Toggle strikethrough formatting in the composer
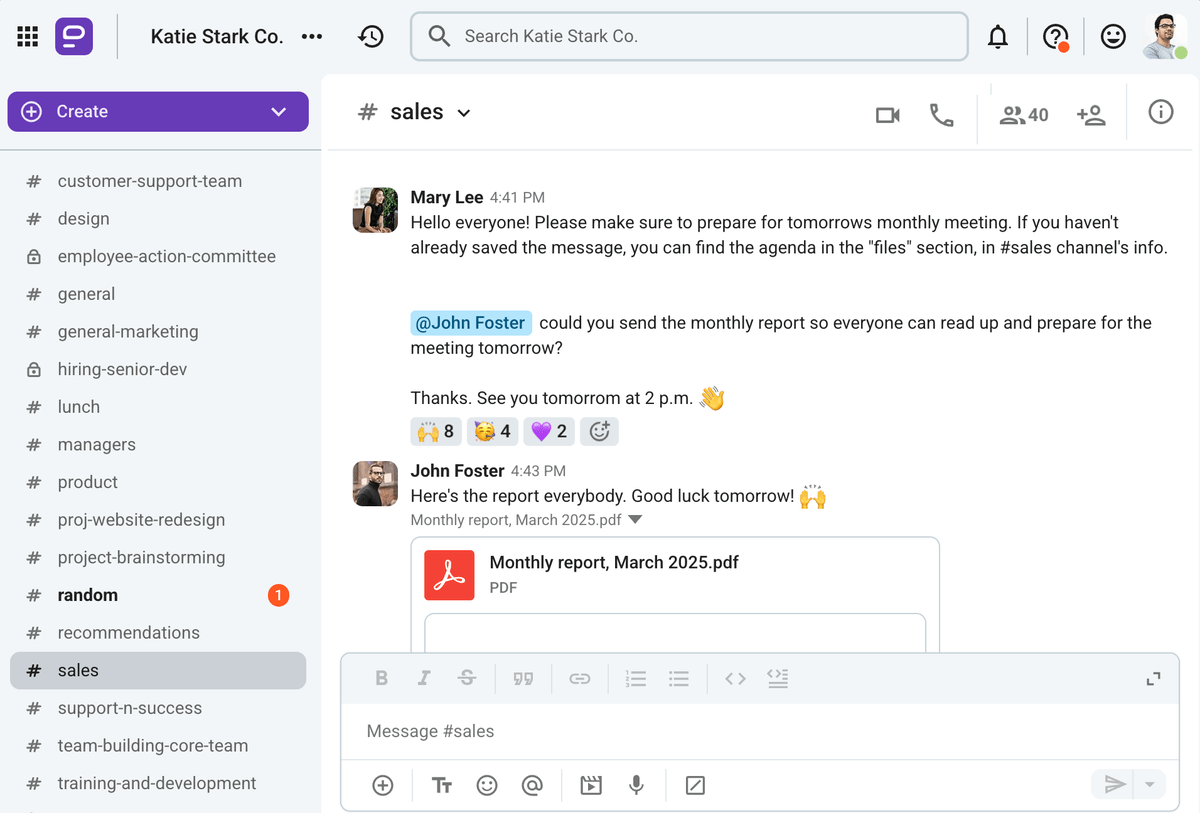1200x813 pixels. coord(467,677)
